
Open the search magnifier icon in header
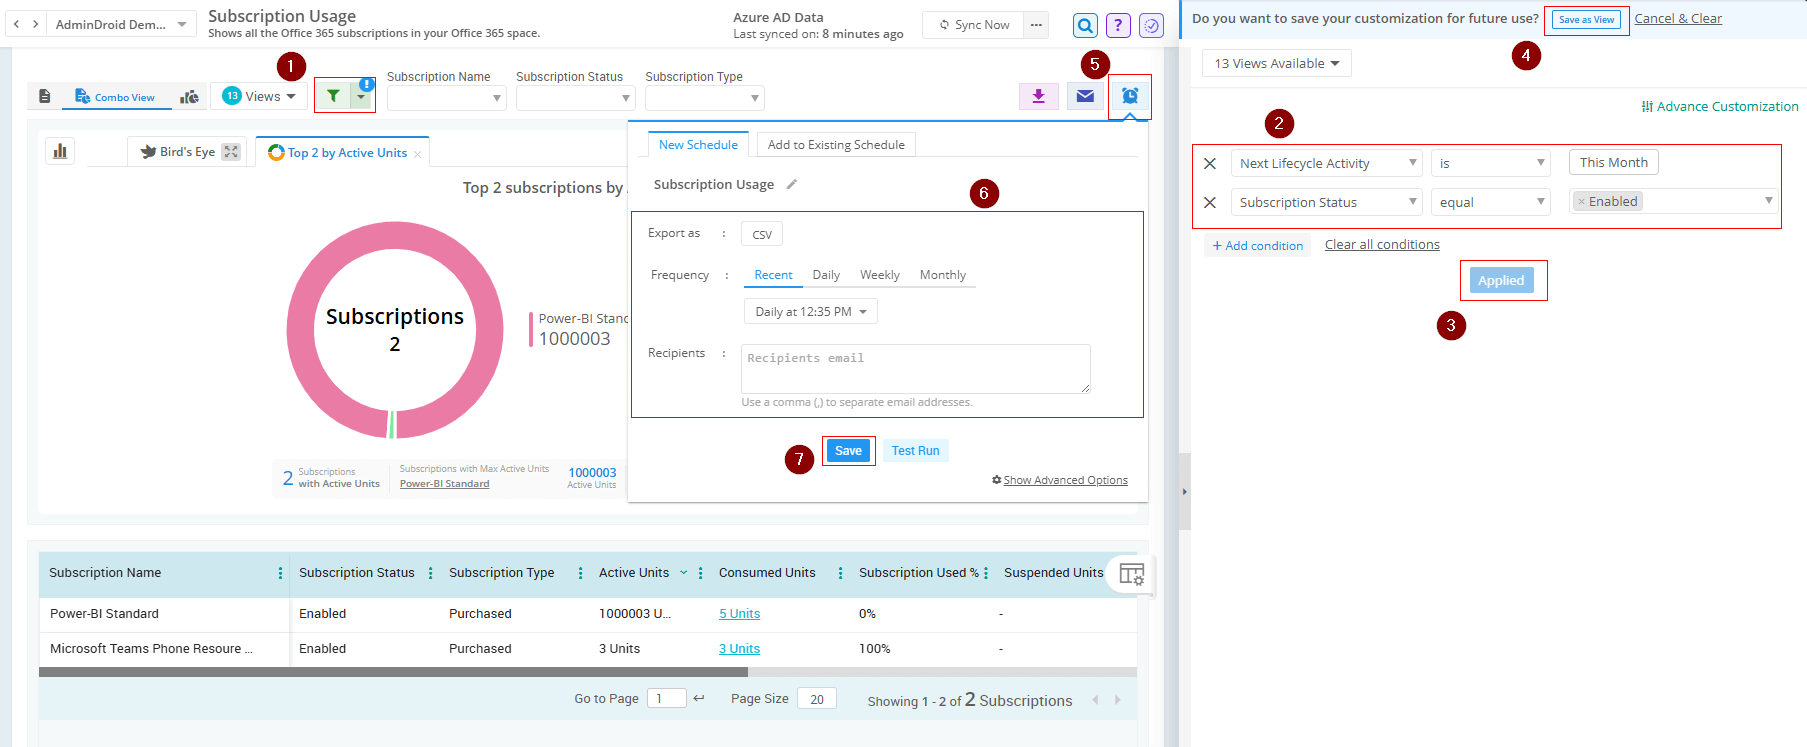pyautogui.click(x=1085, y=25)
